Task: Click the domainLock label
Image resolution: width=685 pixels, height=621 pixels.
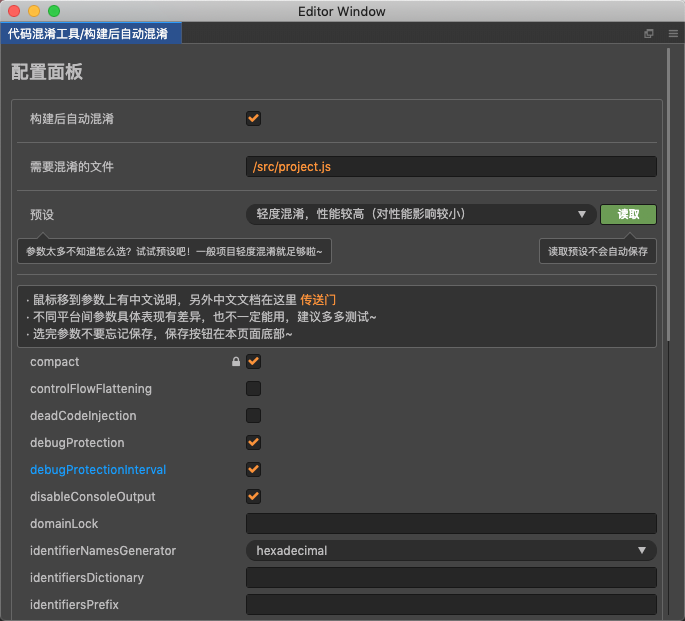Action: [x=64, y=524]
